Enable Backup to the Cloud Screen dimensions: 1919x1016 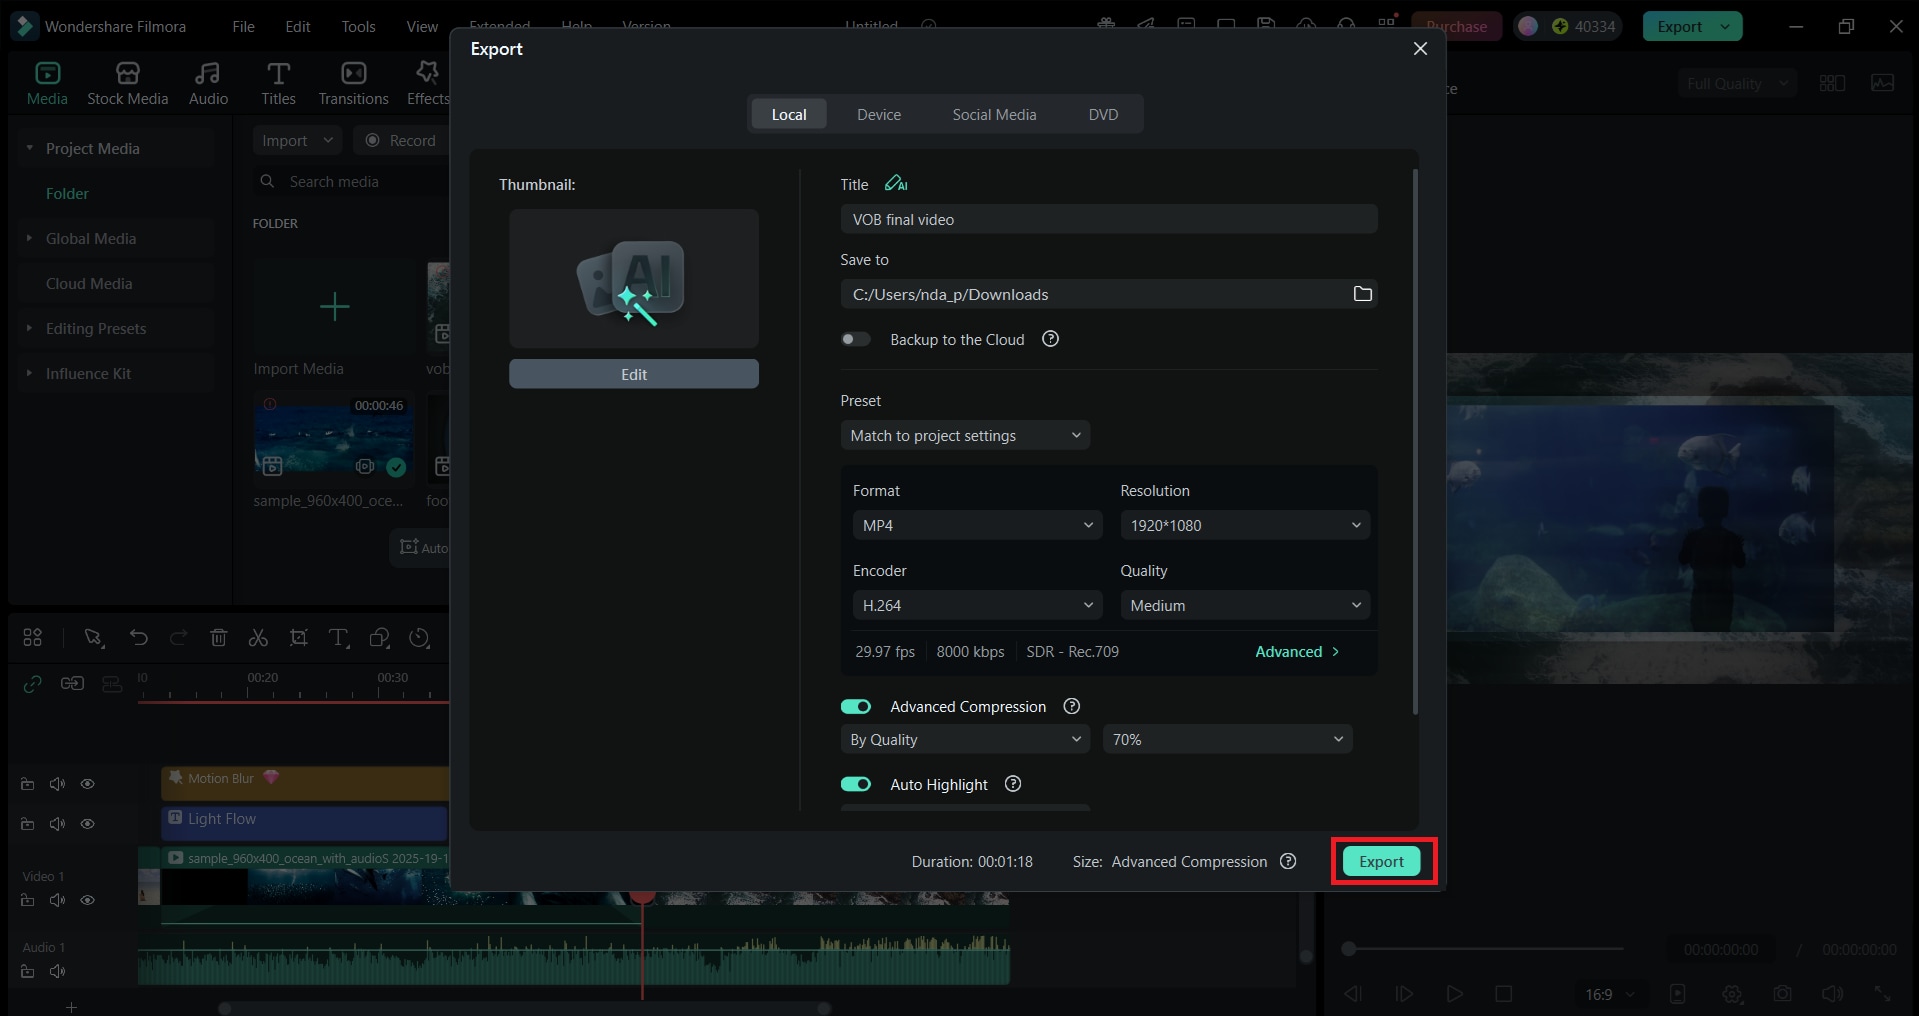tap(855, 339)
